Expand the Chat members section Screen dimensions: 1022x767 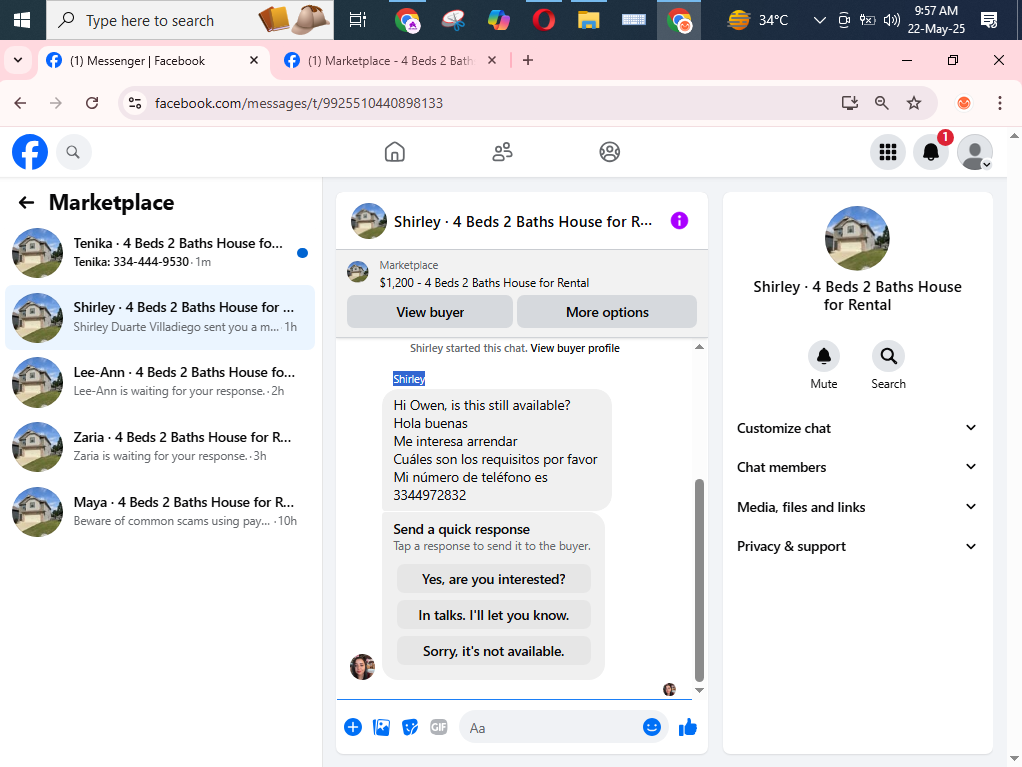[857, 467]
